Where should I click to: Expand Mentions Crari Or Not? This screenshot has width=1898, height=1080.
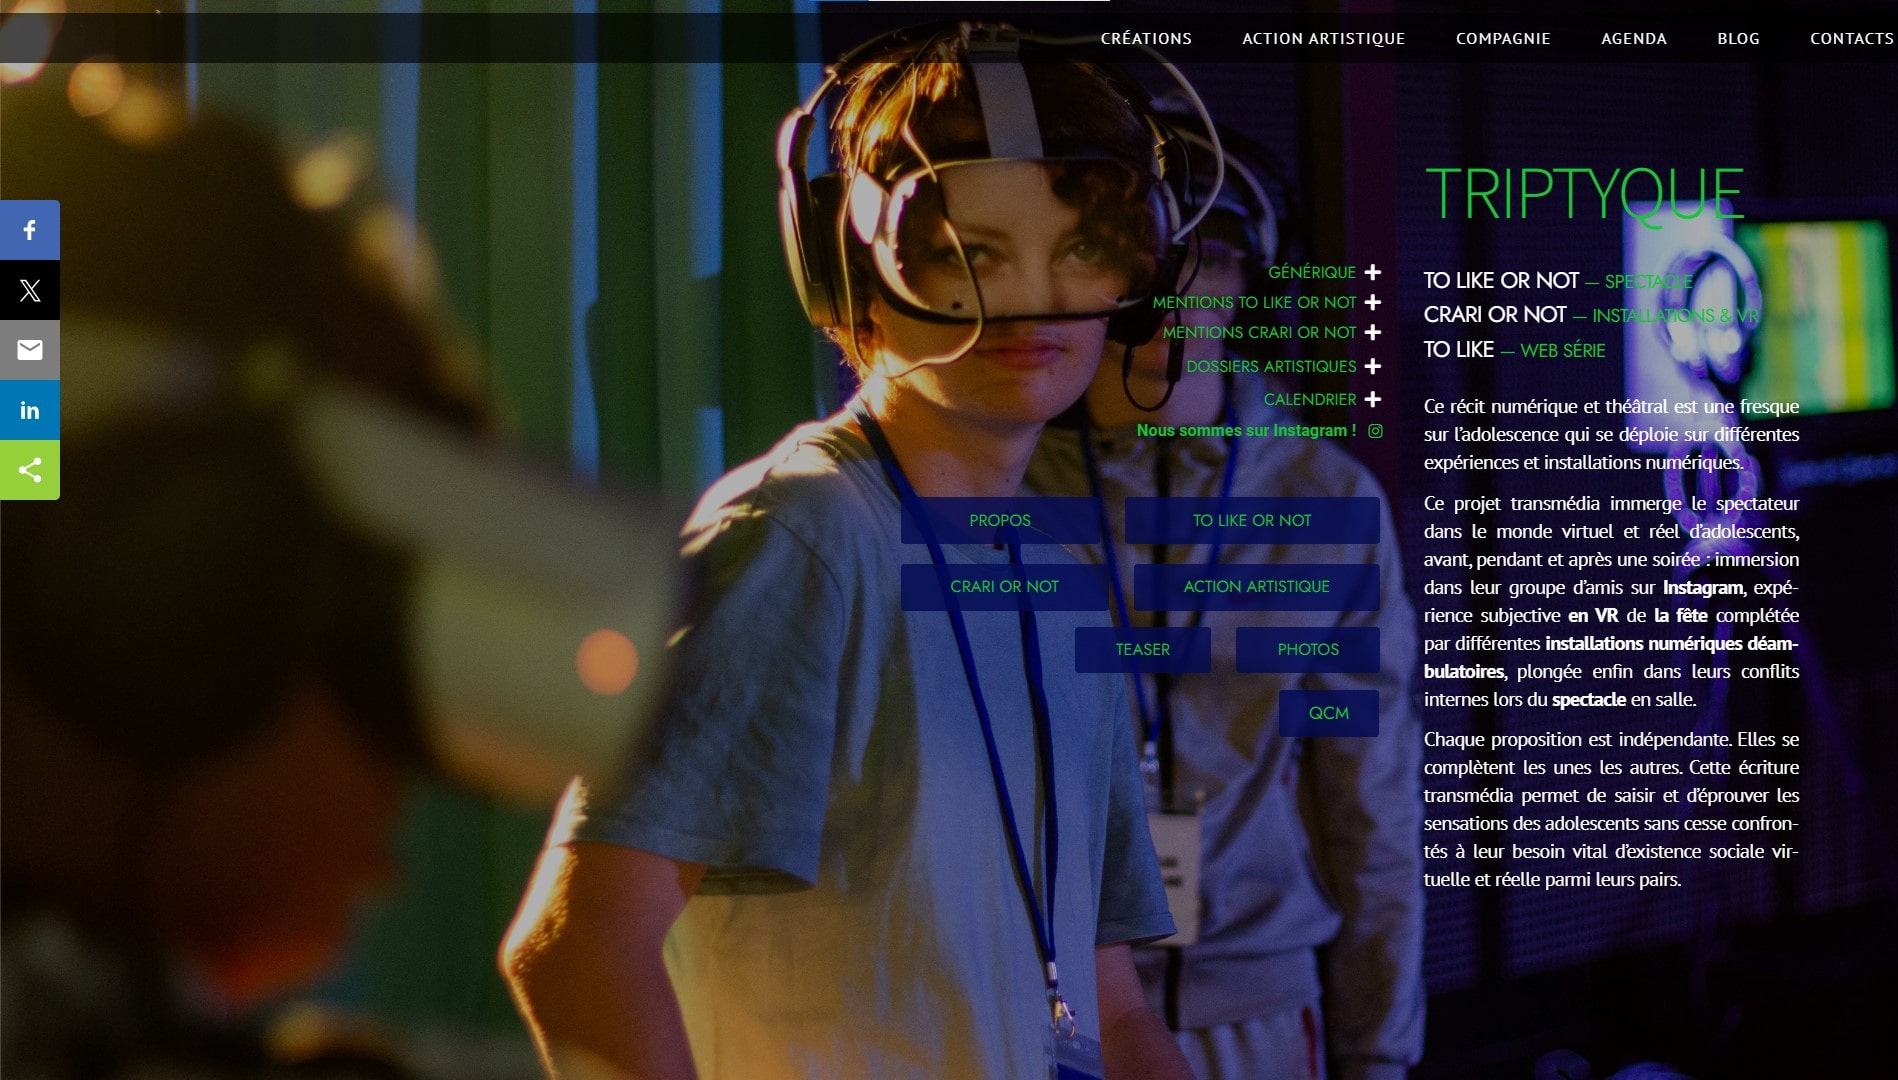(1372, 332)
